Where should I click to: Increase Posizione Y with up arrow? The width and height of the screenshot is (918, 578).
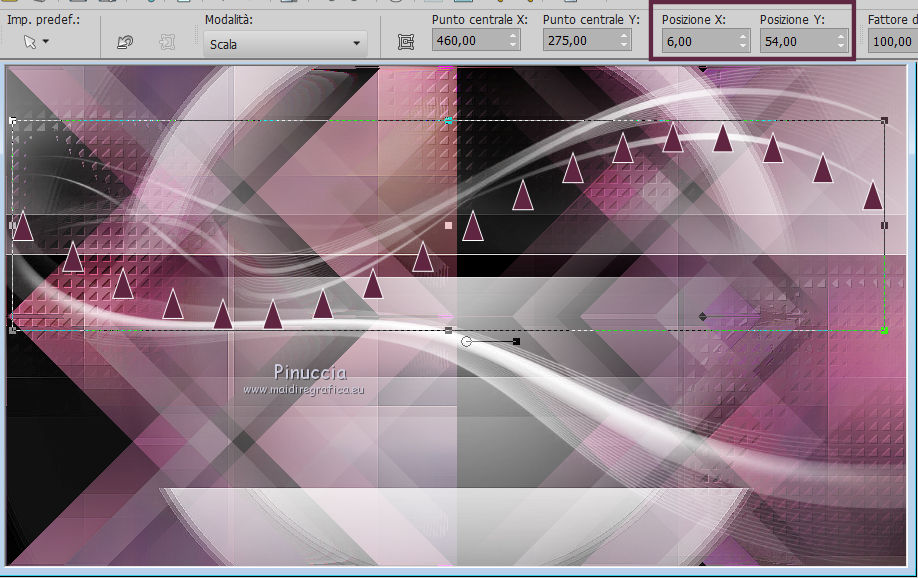click(x=841, y=37)
